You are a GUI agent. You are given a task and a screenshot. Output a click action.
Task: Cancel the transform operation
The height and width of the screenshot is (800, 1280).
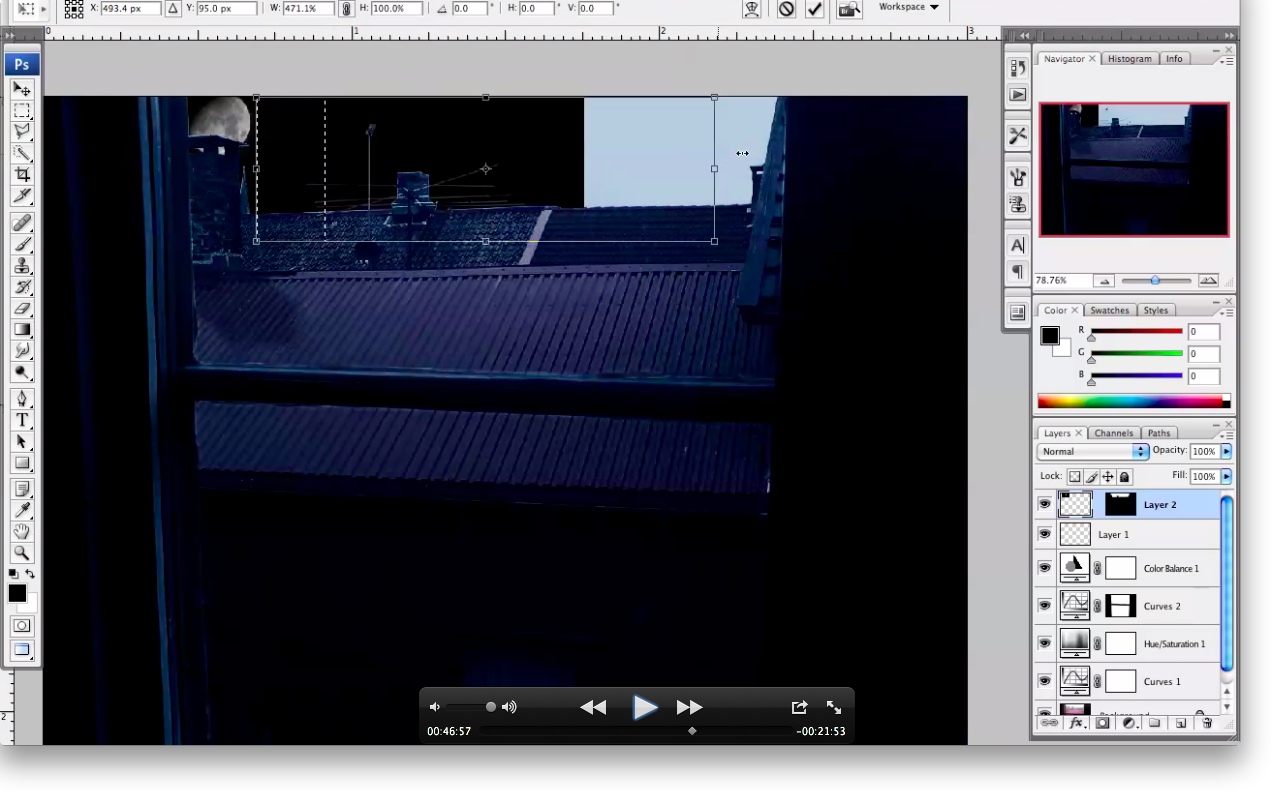coord(786,9)
